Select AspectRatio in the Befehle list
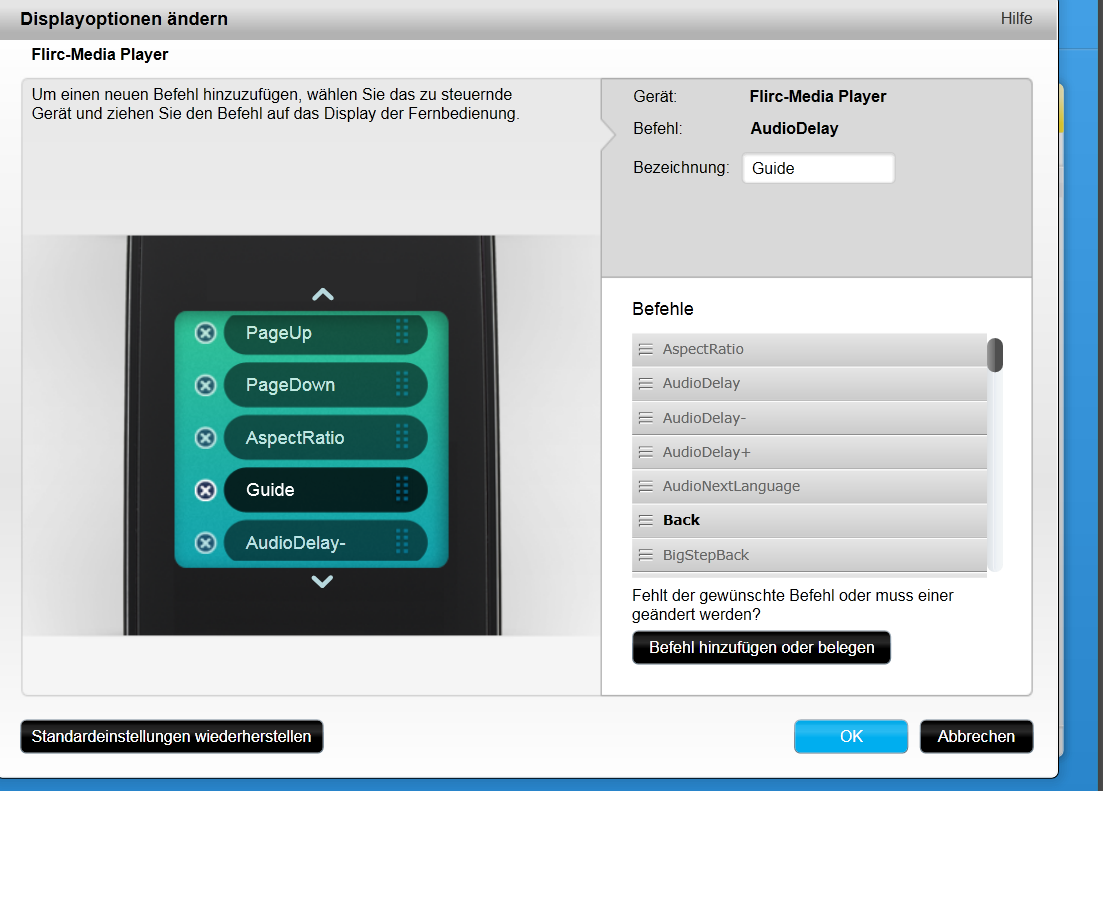The height and width of the screenshot is (906, 1103). pyautogui.click(x=809, y=350)
